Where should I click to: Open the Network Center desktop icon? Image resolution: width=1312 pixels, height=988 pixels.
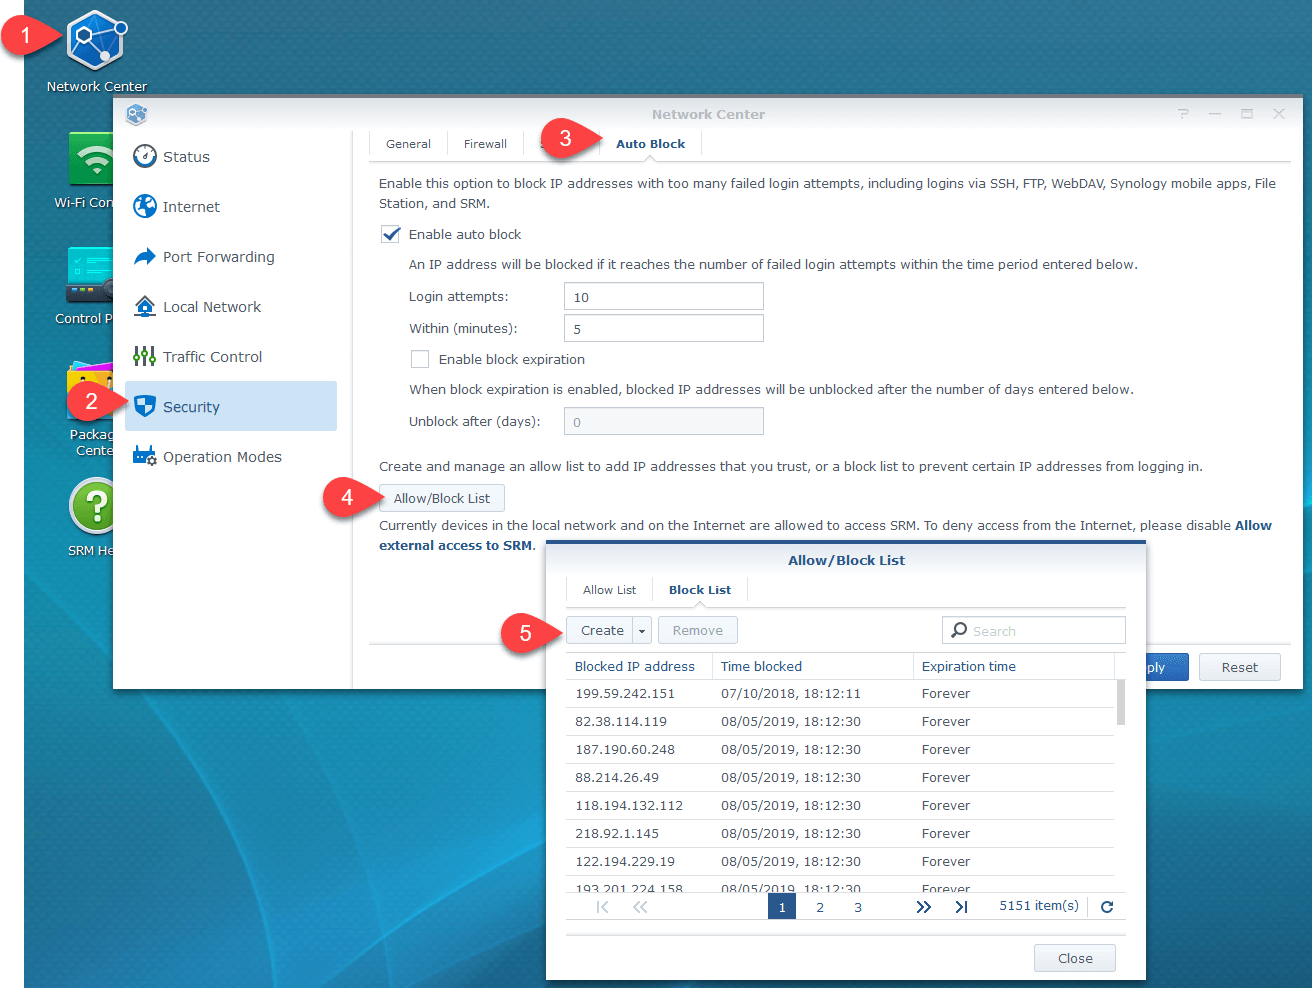click(x=96, y=39)
